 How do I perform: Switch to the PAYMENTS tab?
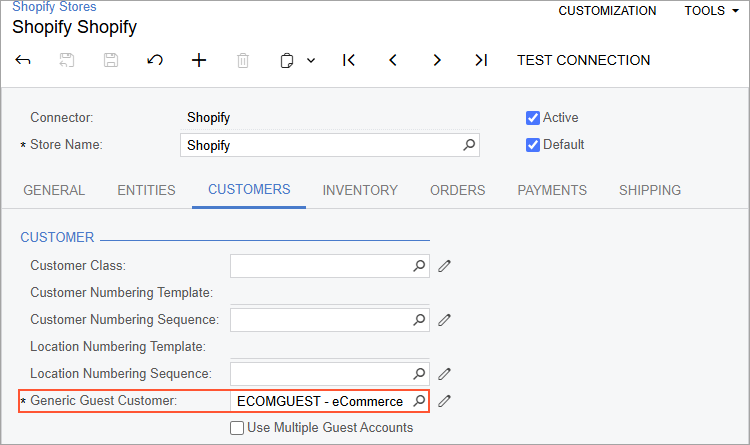tap(552, 190)
